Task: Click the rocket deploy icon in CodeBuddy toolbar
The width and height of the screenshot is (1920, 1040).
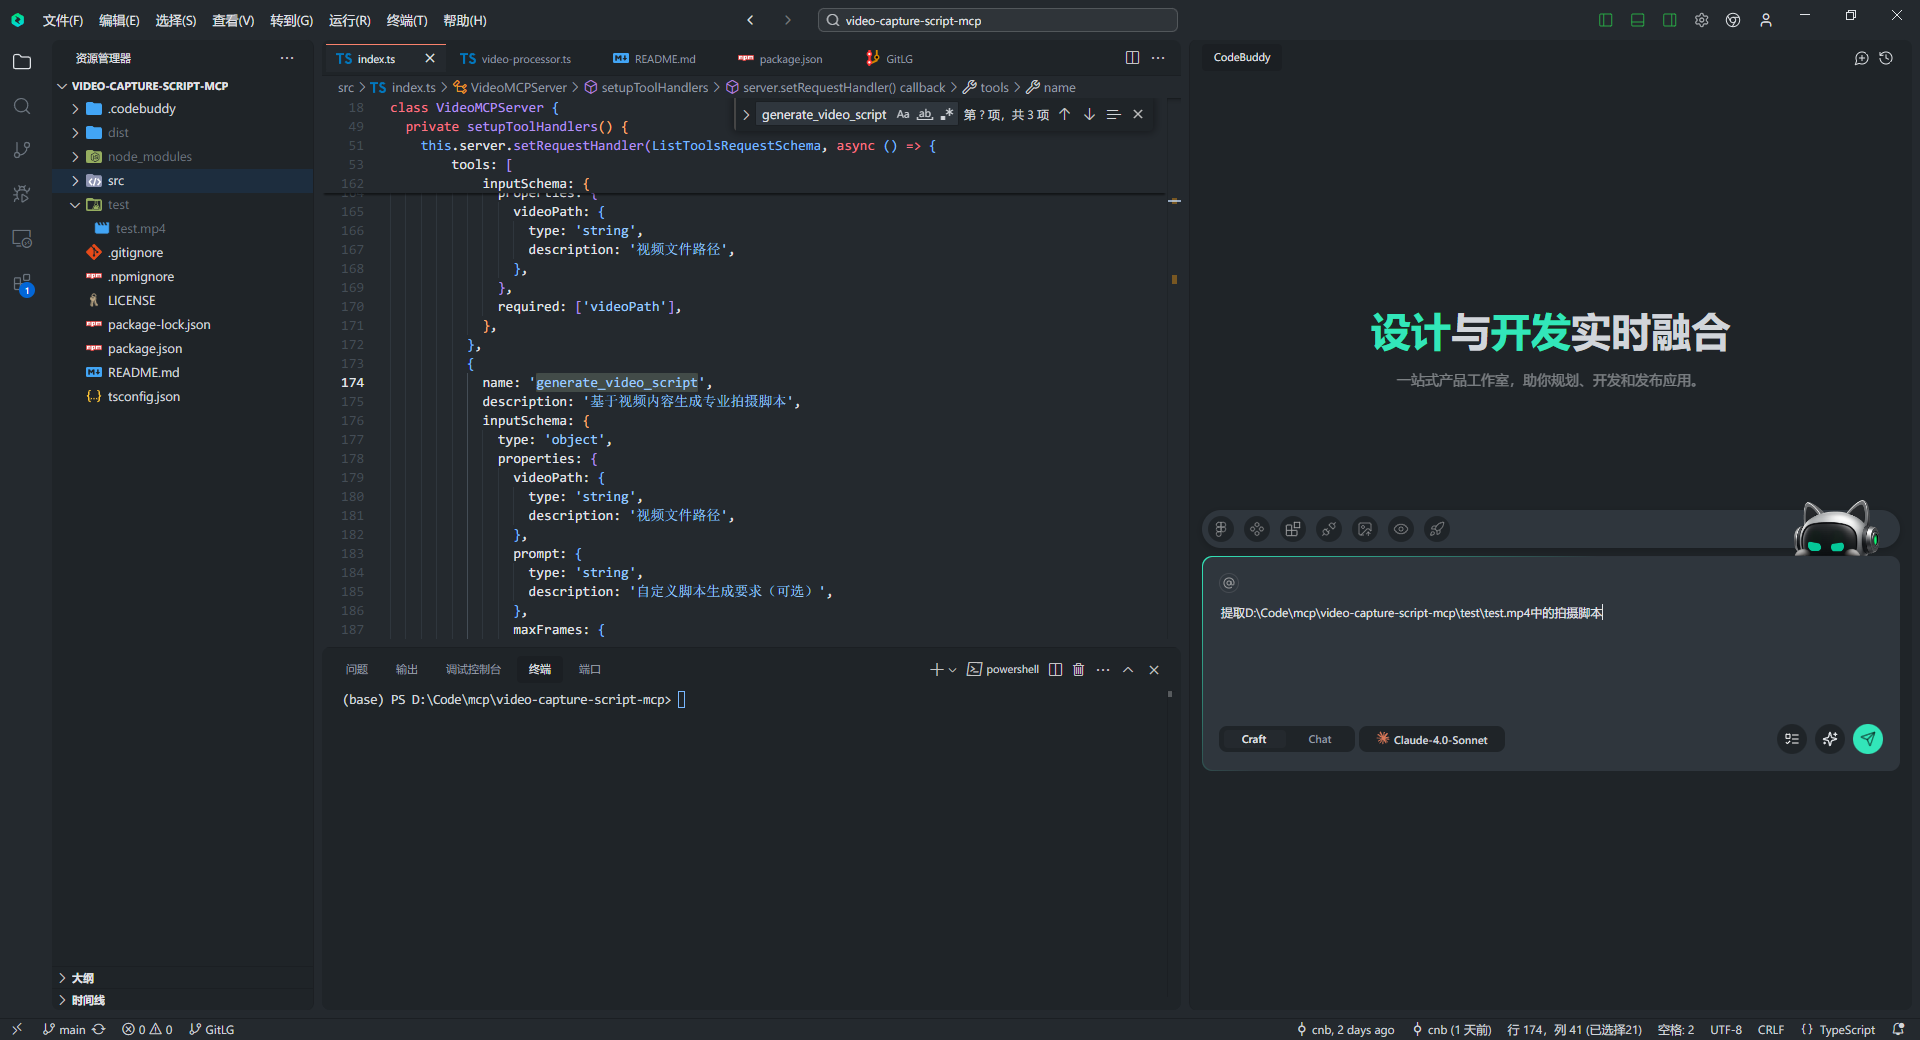Action: coord(1437,529)
